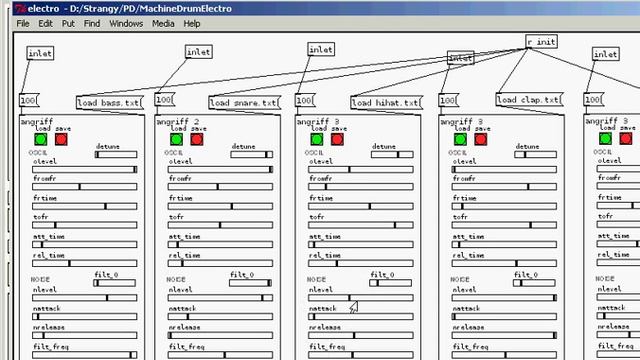Image resolution: width=640 pixels, height=360 pixels.
Task: Select the inlet box above hihat panel
Action: [321, 49]
